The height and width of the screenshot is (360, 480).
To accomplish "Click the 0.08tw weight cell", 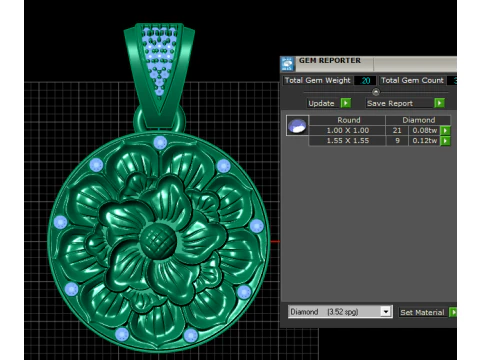I will coord(424,130).
